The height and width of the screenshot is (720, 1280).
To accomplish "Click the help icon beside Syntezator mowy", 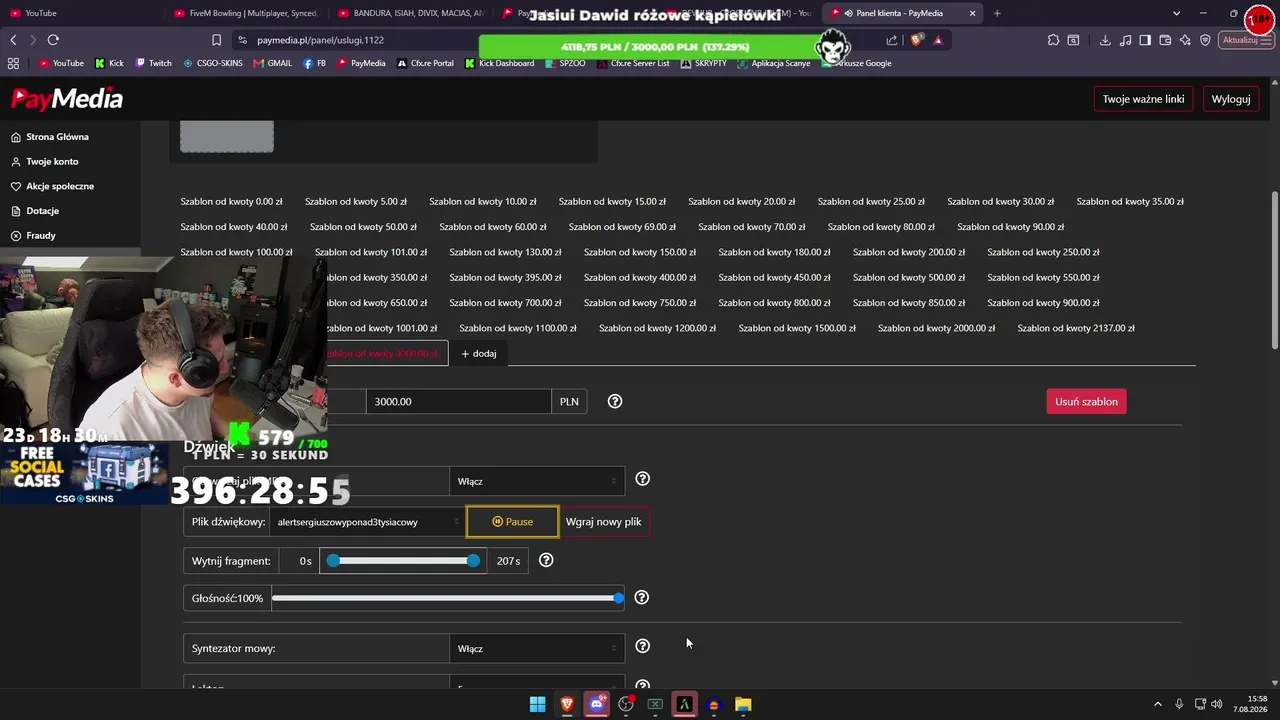I will tap(643, 646).
